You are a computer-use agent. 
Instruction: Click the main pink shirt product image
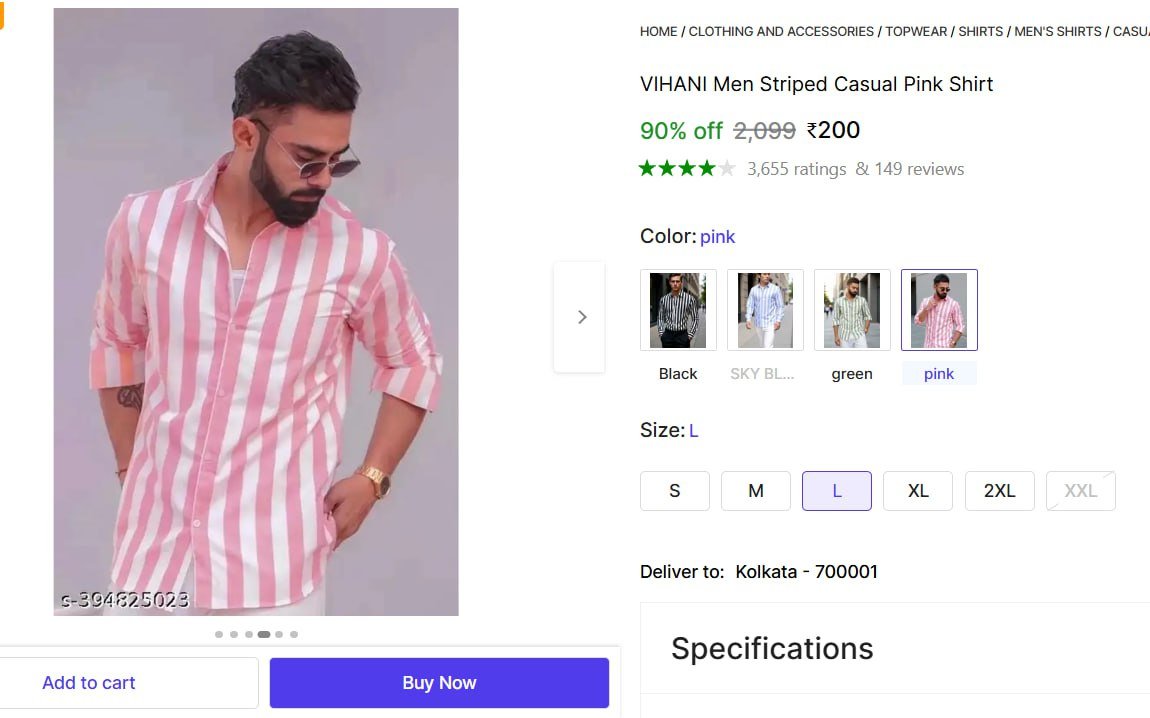pos(256,312)
